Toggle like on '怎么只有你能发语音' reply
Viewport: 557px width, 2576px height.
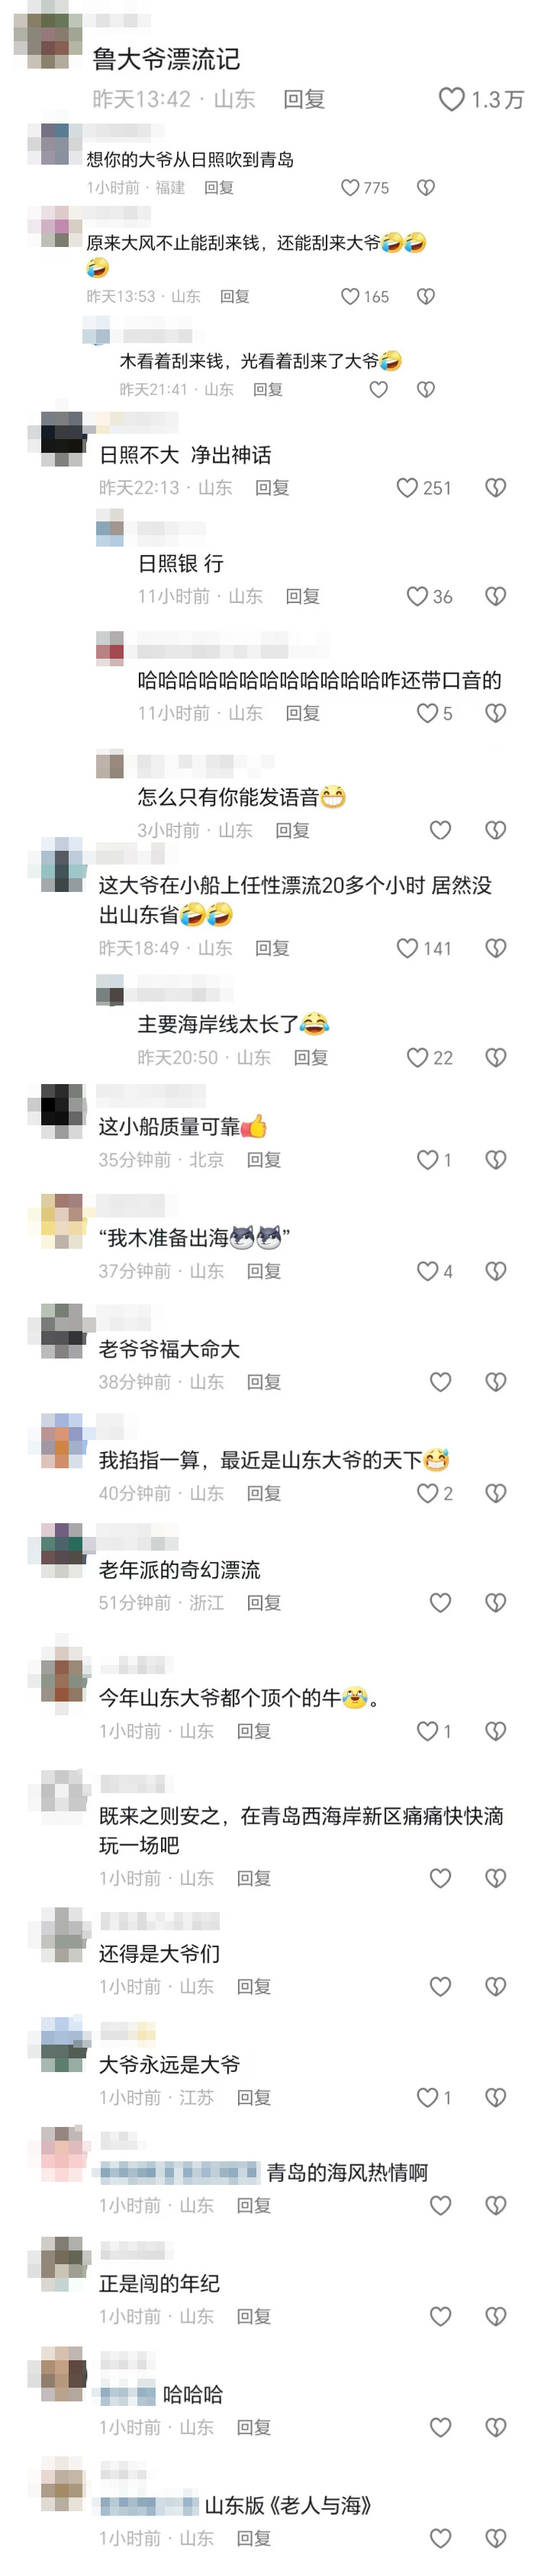coord(440,829)
